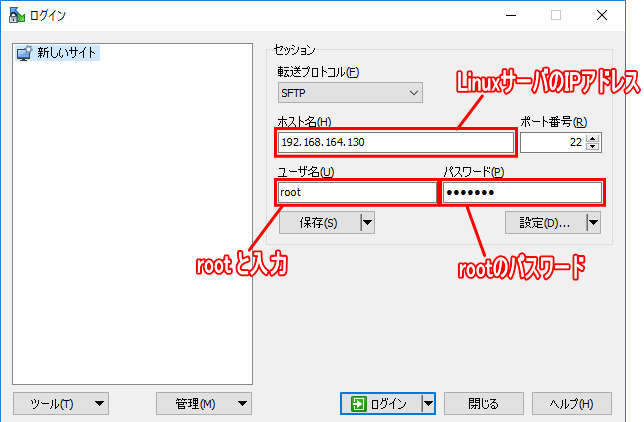Click the パスワード password field
The image size is (644, 422).
(522, 192)
